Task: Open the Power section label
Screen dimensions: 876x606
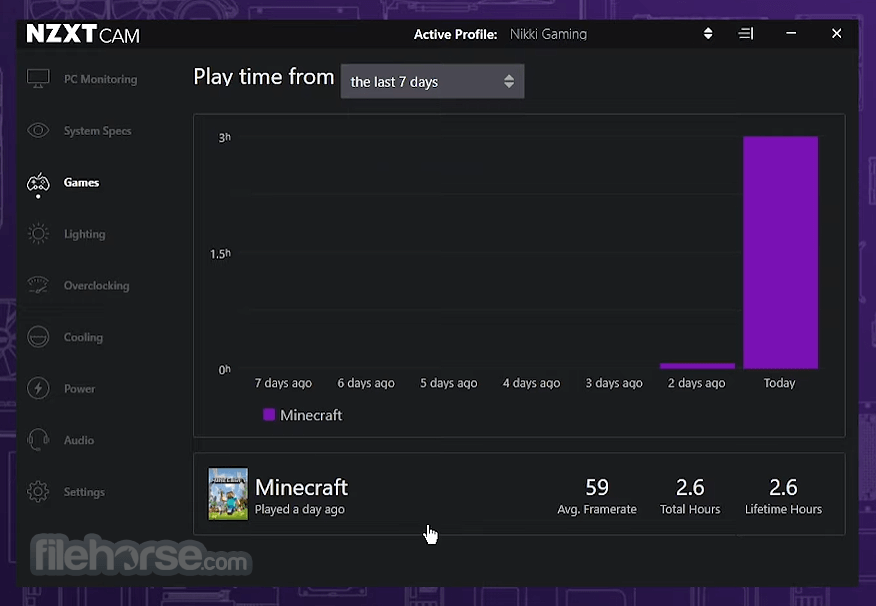Action: (79, 389)
